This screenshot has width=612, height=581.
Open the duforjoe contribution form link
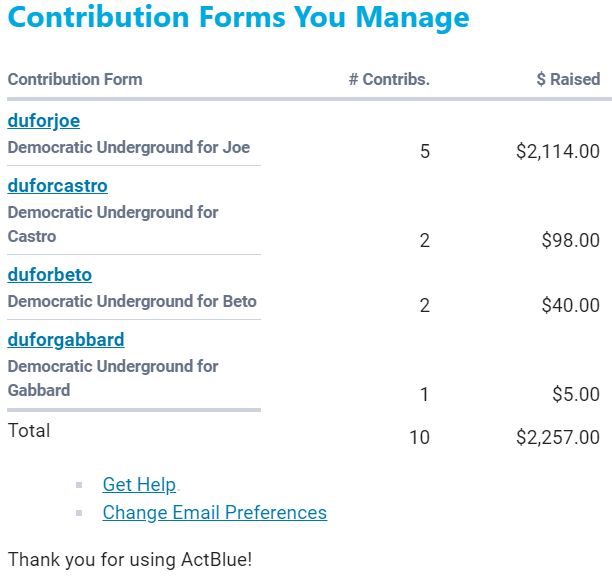44,121
